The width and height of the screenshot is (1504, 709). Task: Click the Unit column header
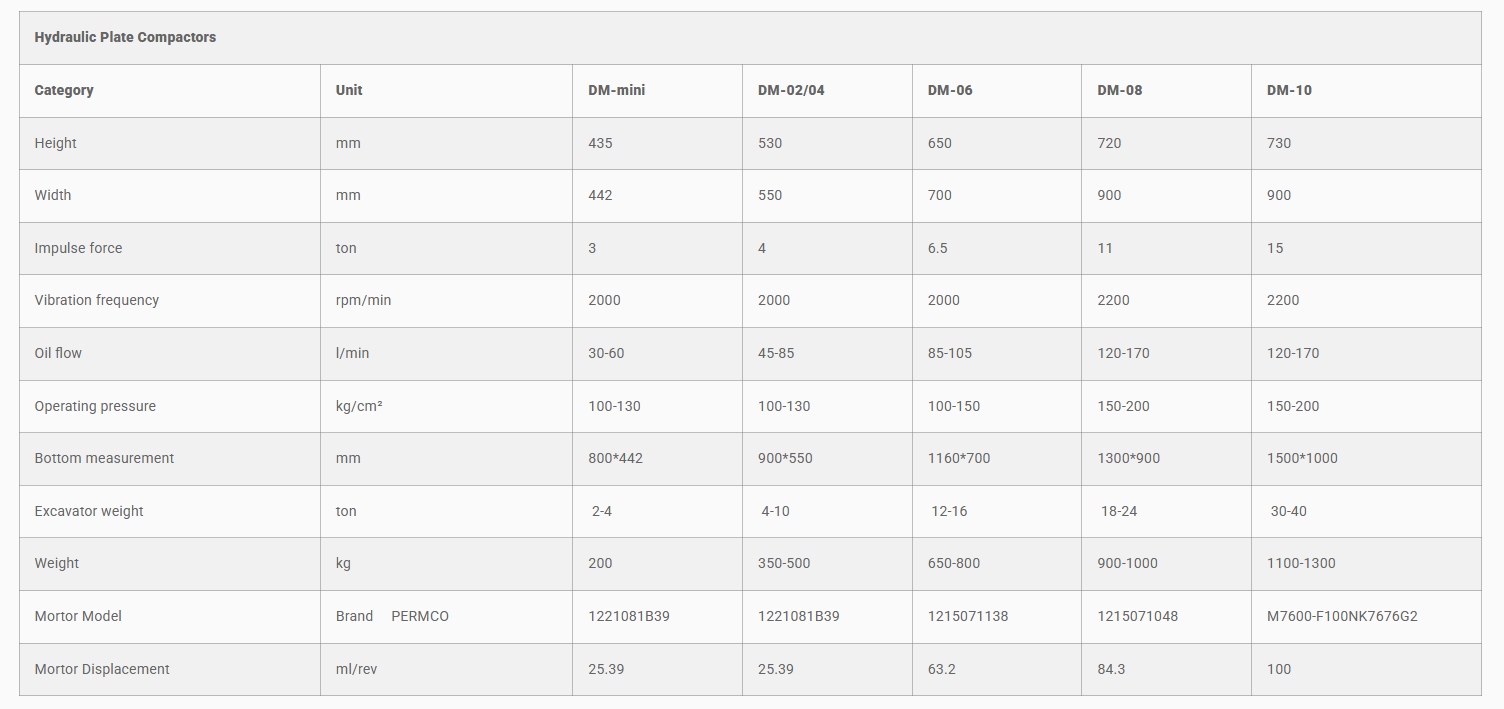(x=349, y=90)
